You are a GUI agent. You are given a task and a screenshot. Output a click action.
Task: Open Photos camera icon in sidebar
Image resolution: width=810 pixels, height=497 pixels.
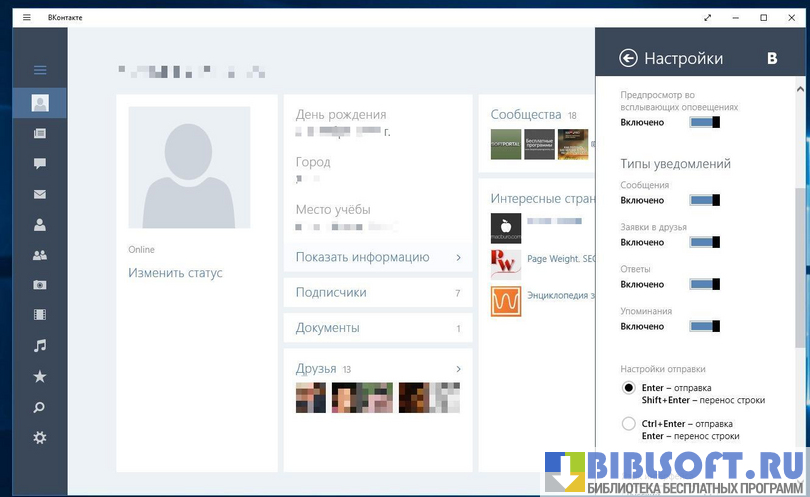click(x=40, y=285)
